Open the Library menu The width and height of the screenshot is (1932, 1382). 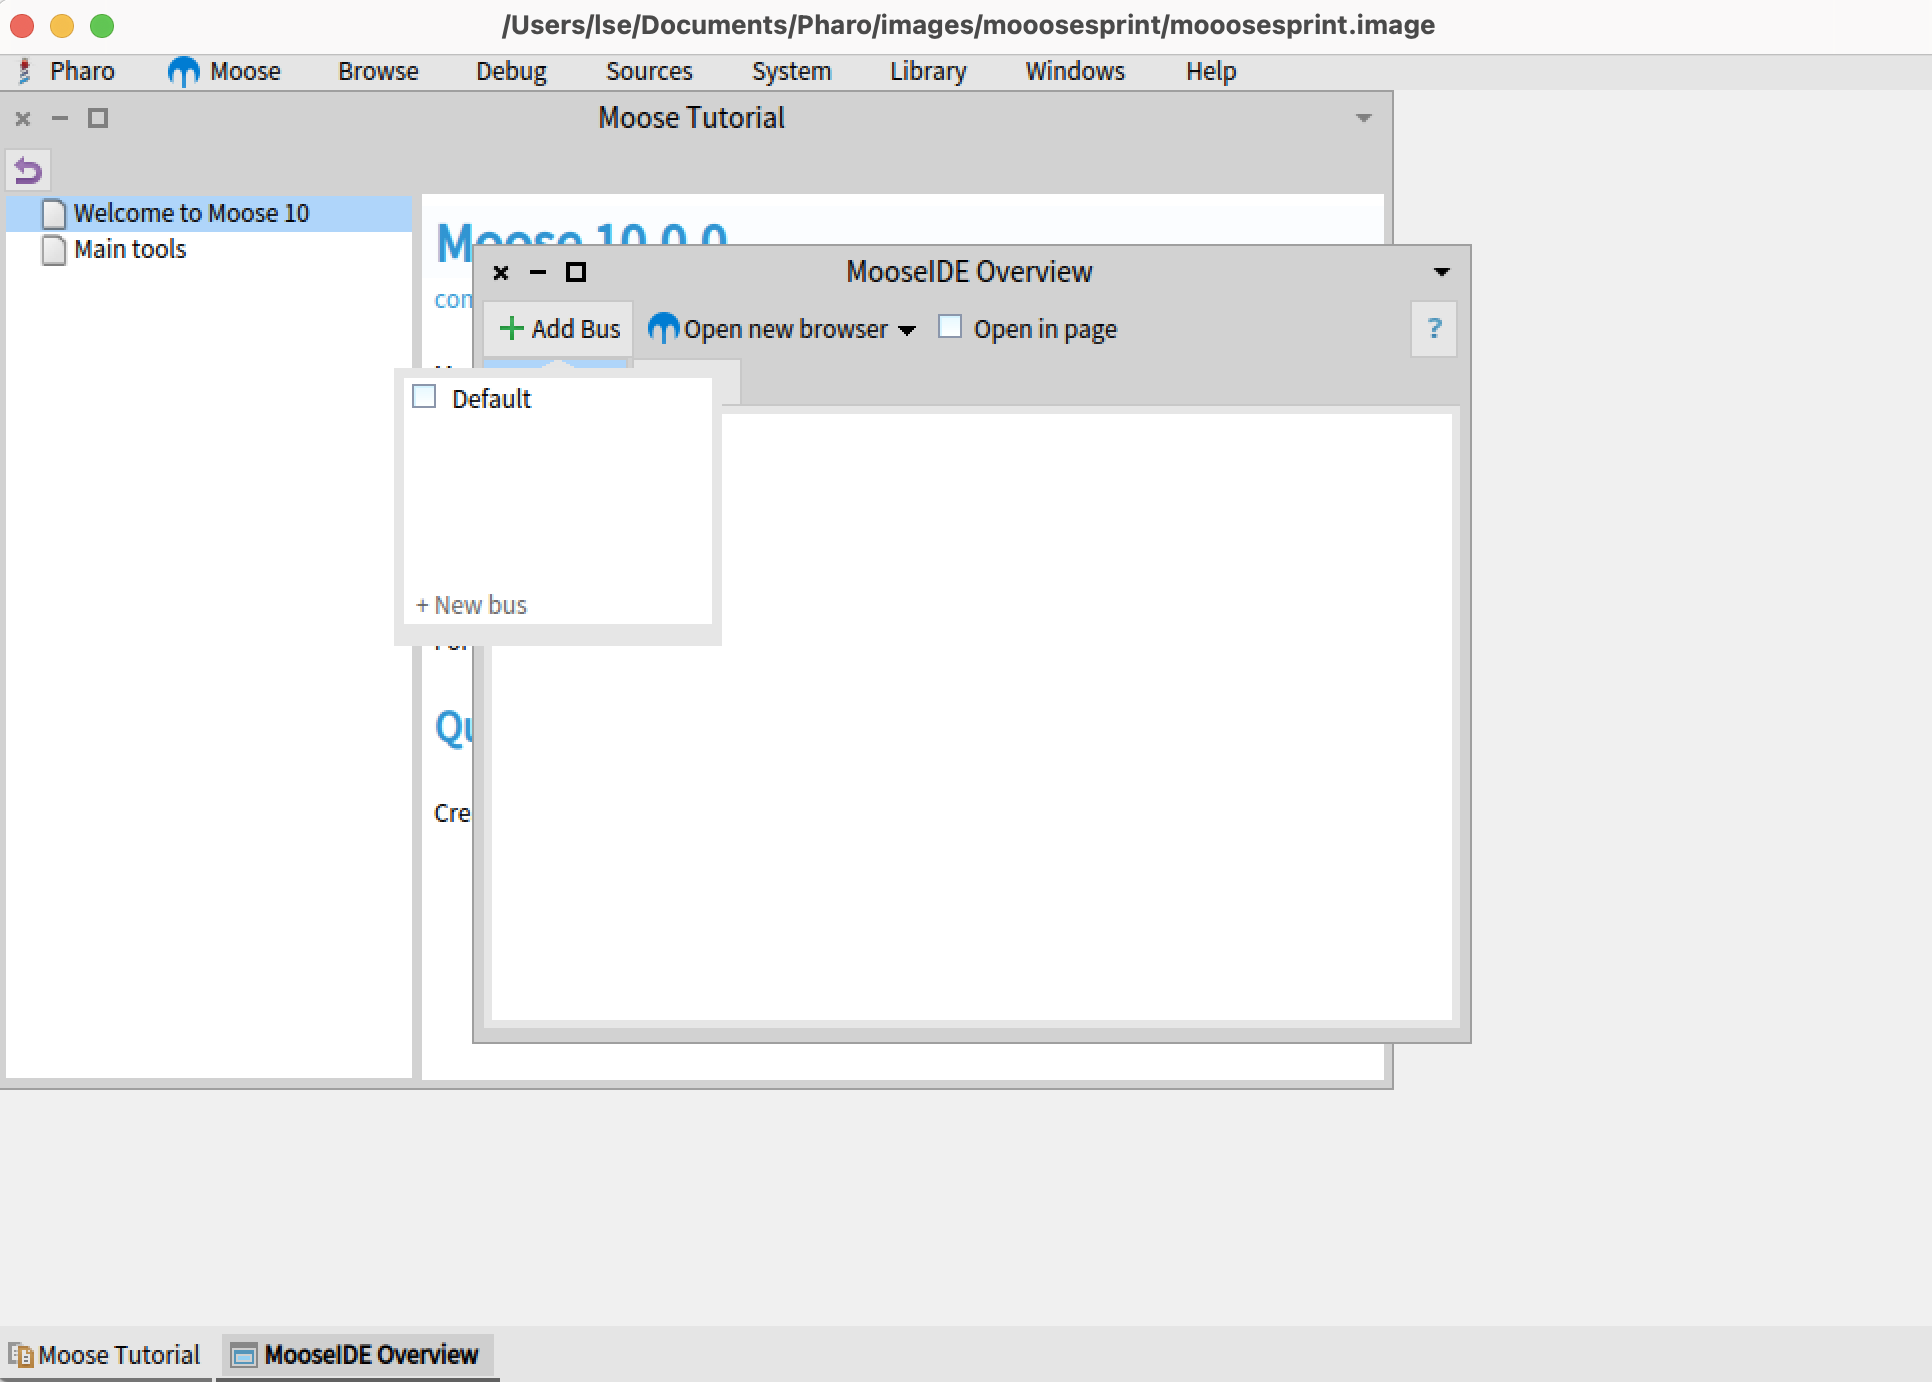(x=927, y=71)
